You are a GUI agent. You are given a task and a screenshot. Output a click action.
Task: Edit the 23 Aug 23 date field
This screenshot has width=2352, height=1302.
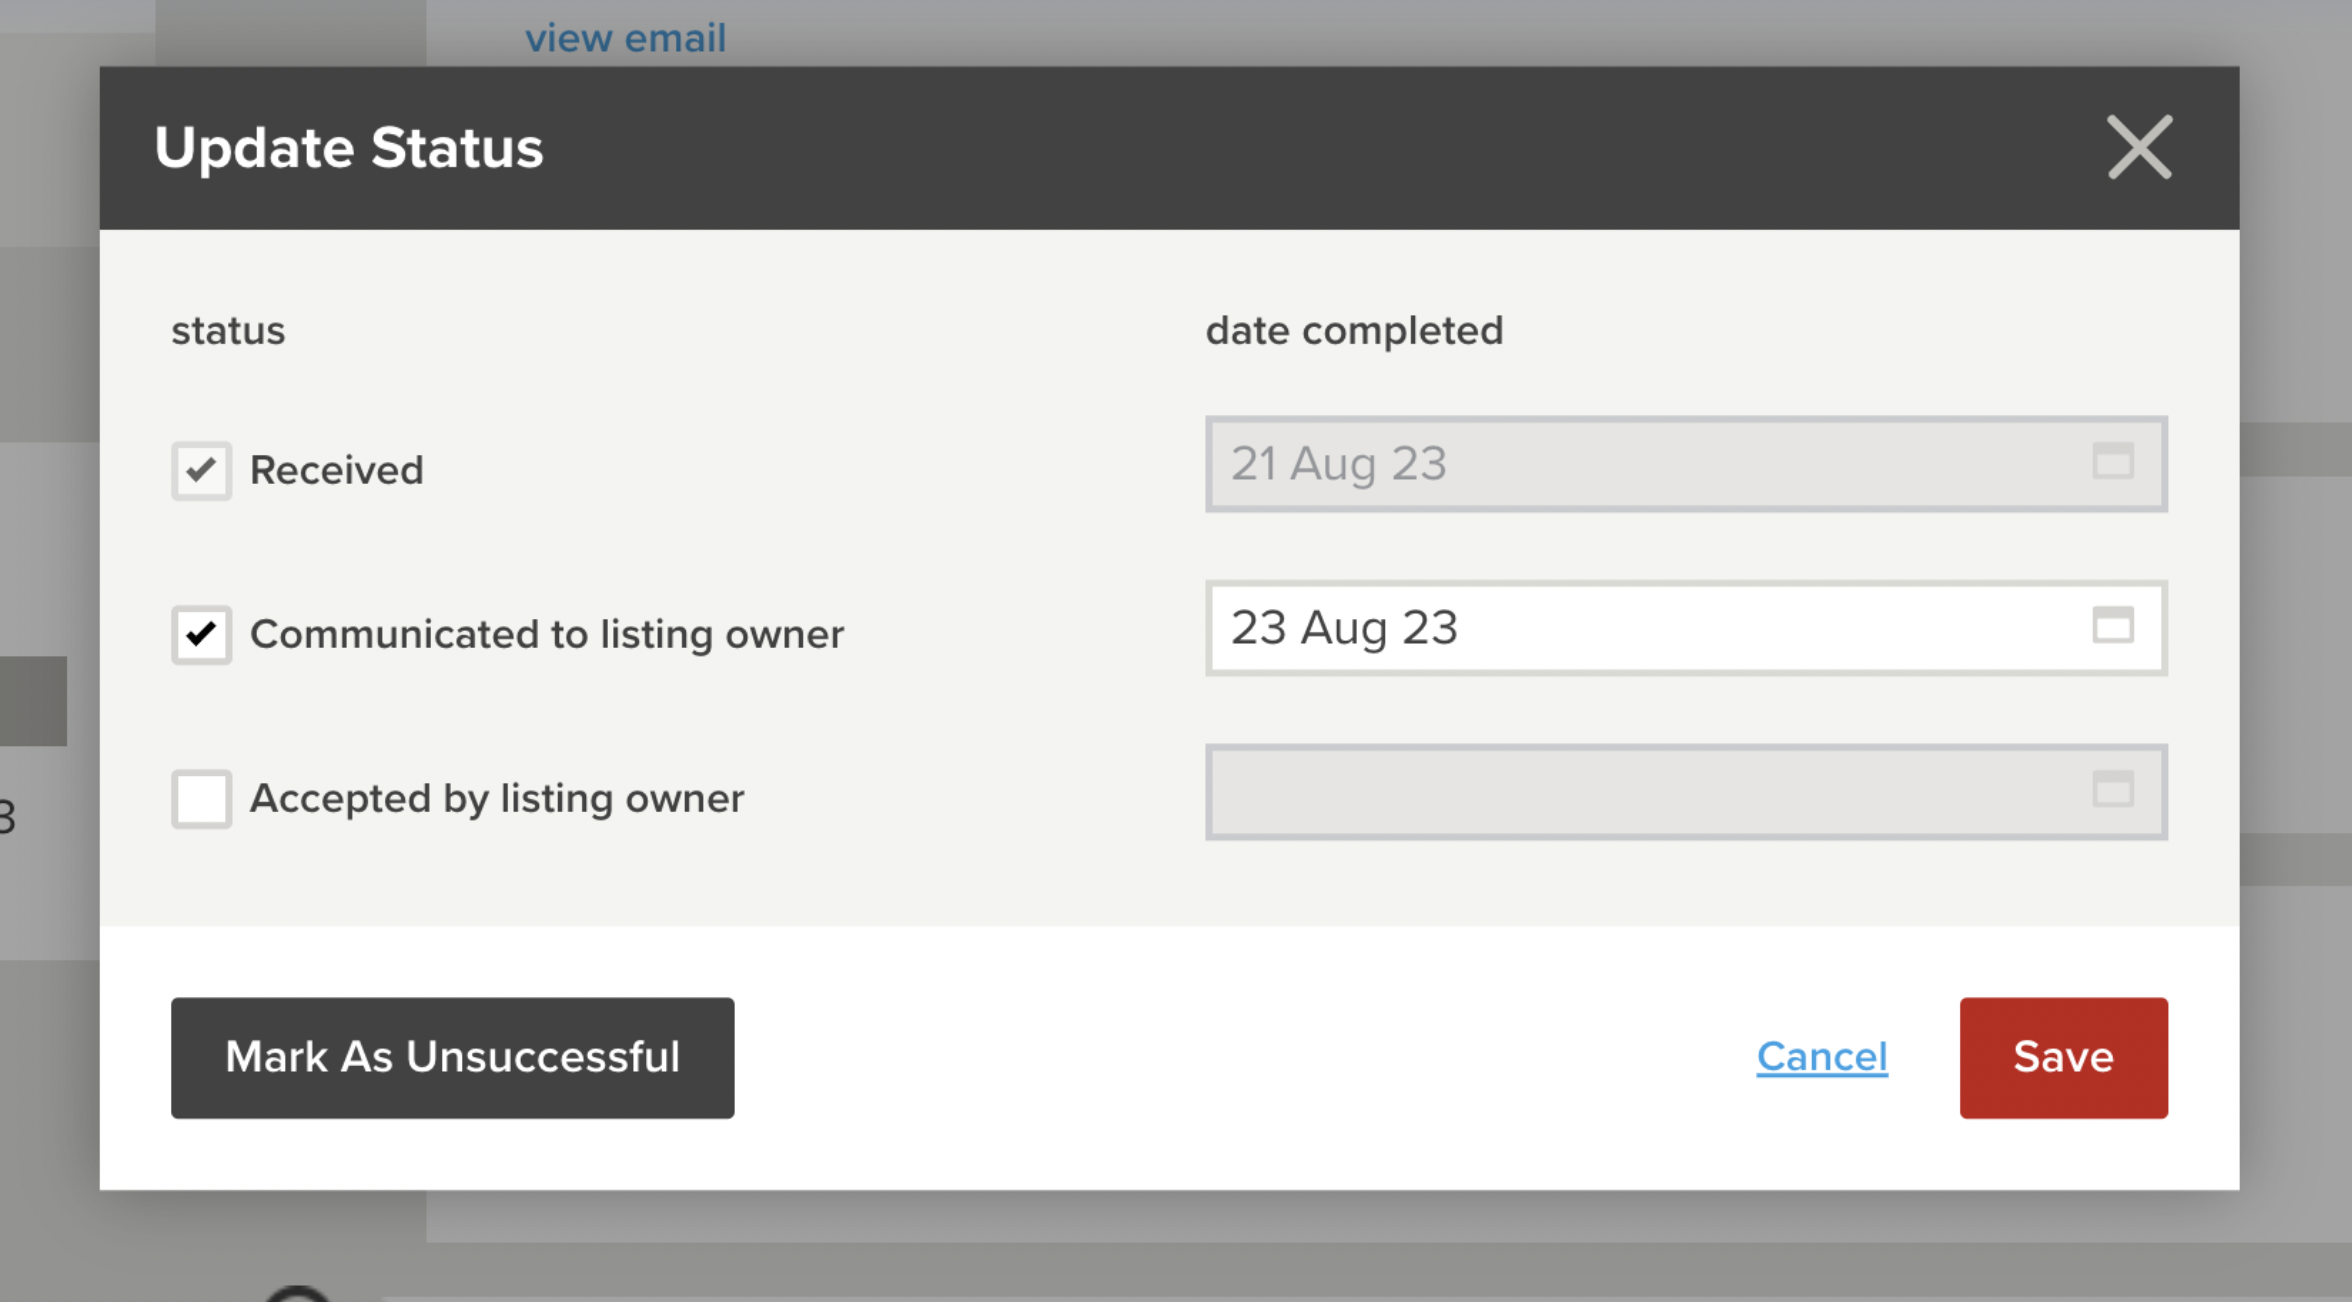(x=1600, y=628)
